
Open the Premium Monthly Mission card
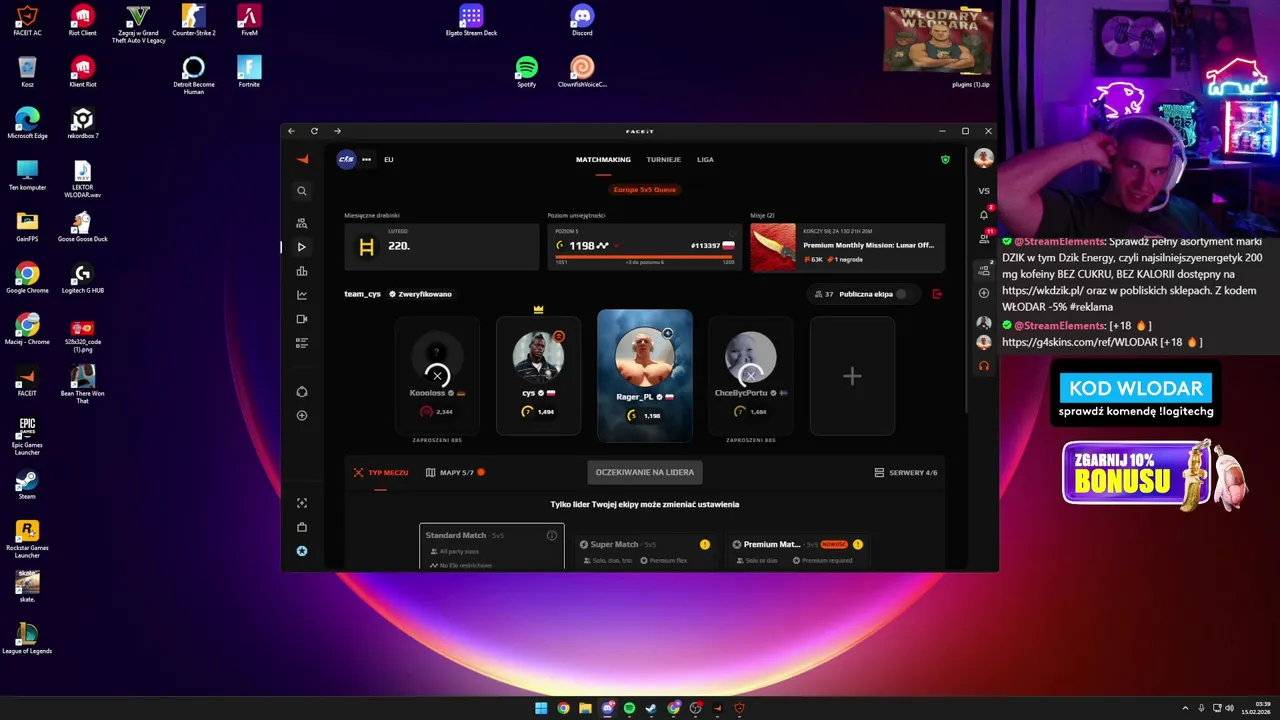847,247
